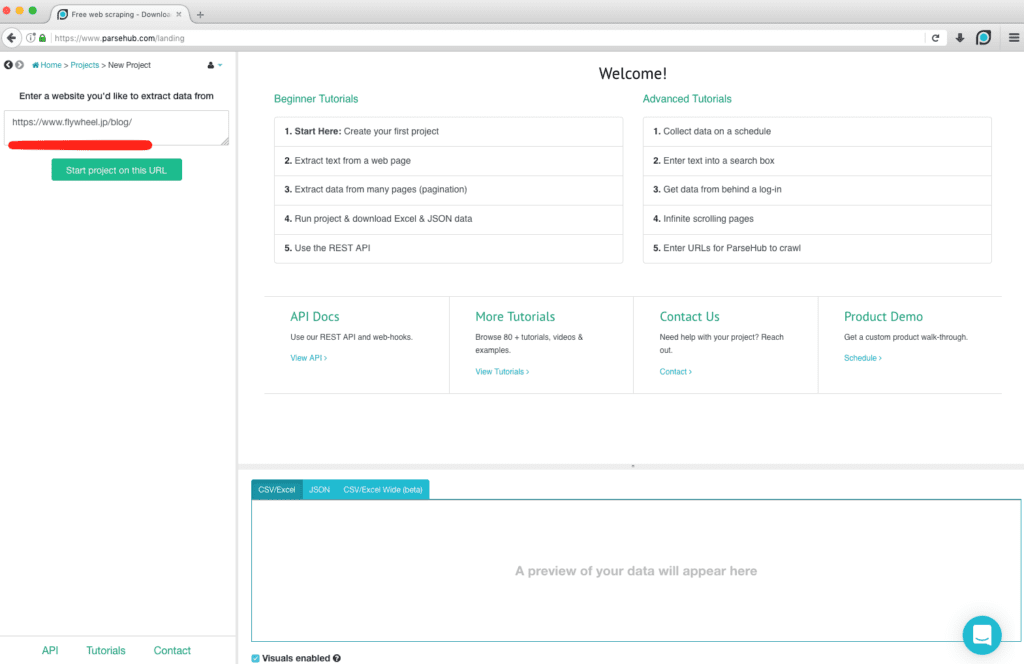The width and height of the screenshot is (1024, 664).
Task: Toggle the Visuals enabled checkbox
Action: [x=255, y=658]
